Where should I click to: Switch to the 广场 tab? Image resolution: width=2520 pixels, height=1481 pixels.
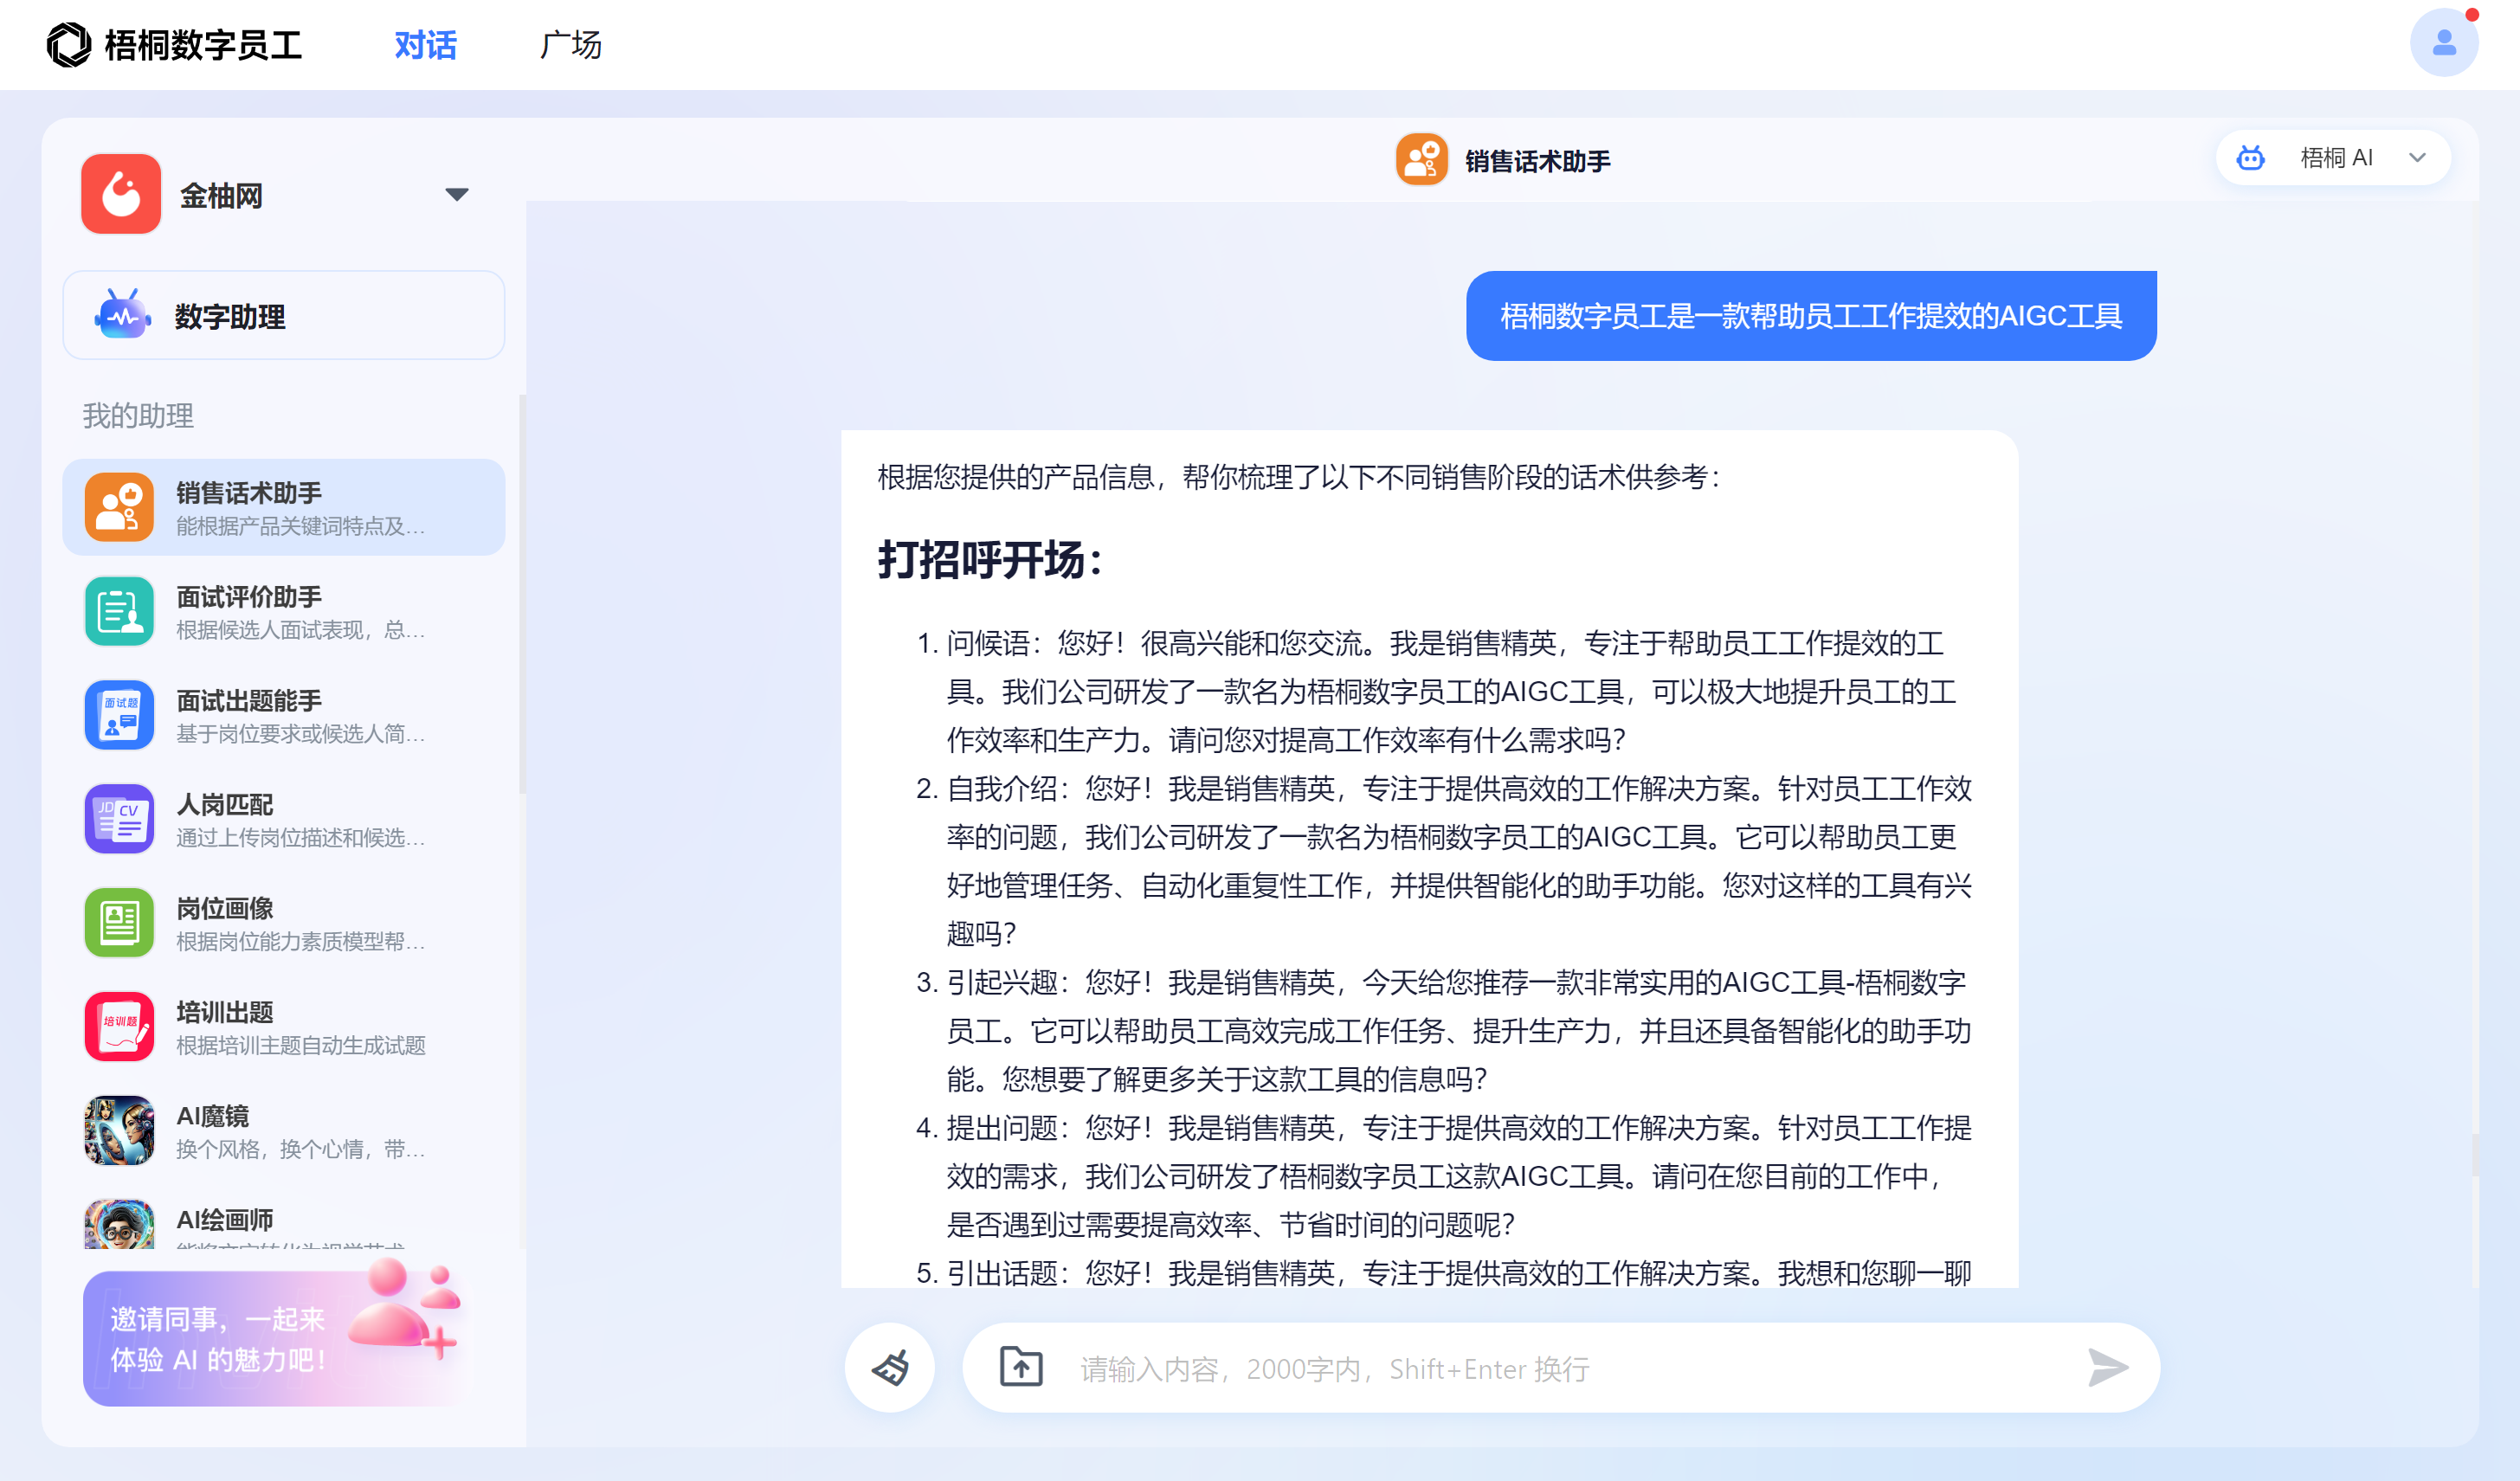(570, 45)
